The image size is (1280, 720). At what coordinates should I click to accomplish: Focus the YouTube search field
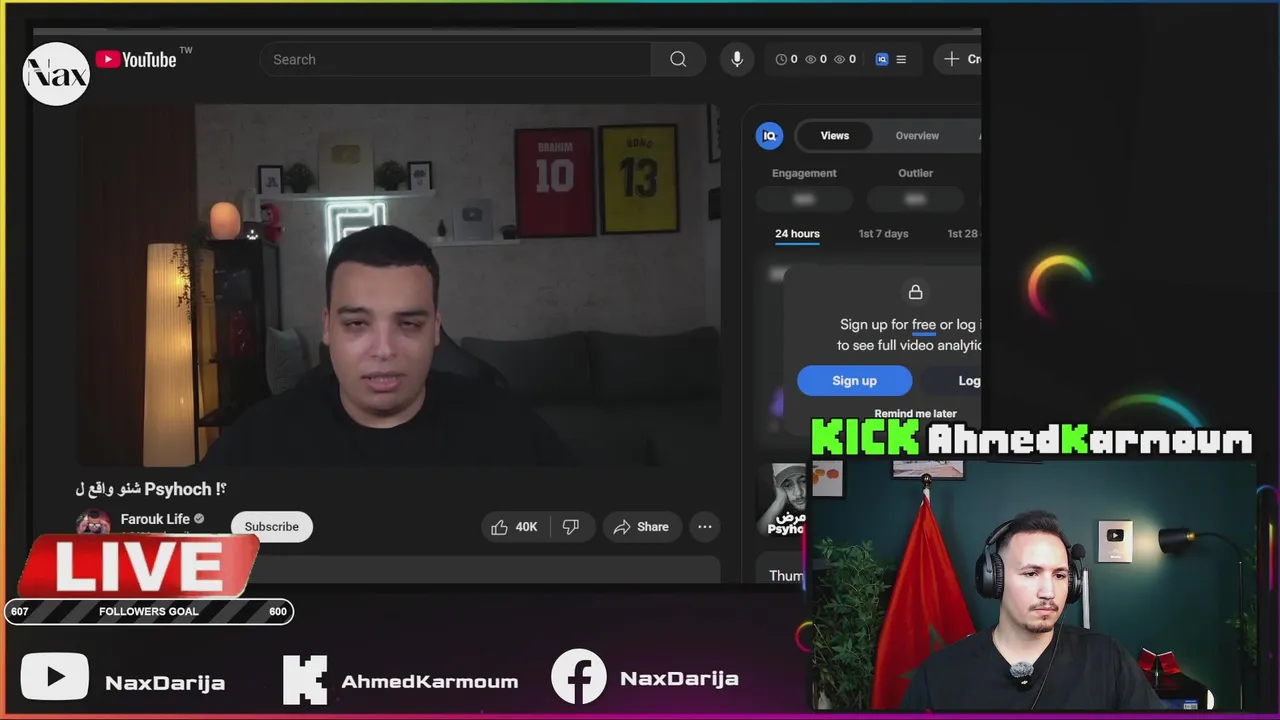coord(456,59)
